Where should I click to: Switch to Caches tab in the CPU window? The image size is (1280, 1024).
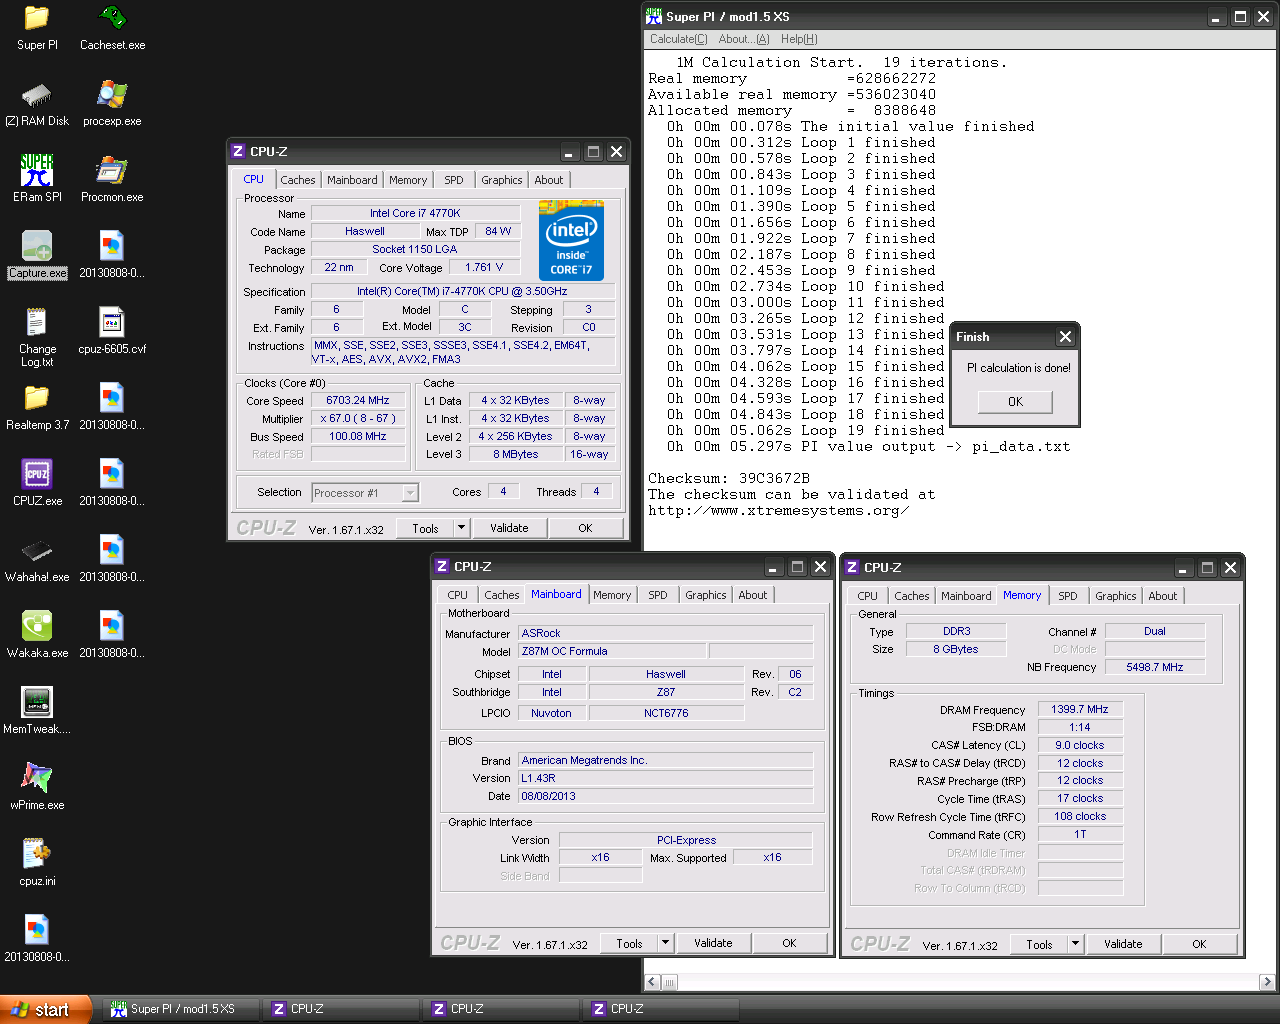(x=298, y=180)
